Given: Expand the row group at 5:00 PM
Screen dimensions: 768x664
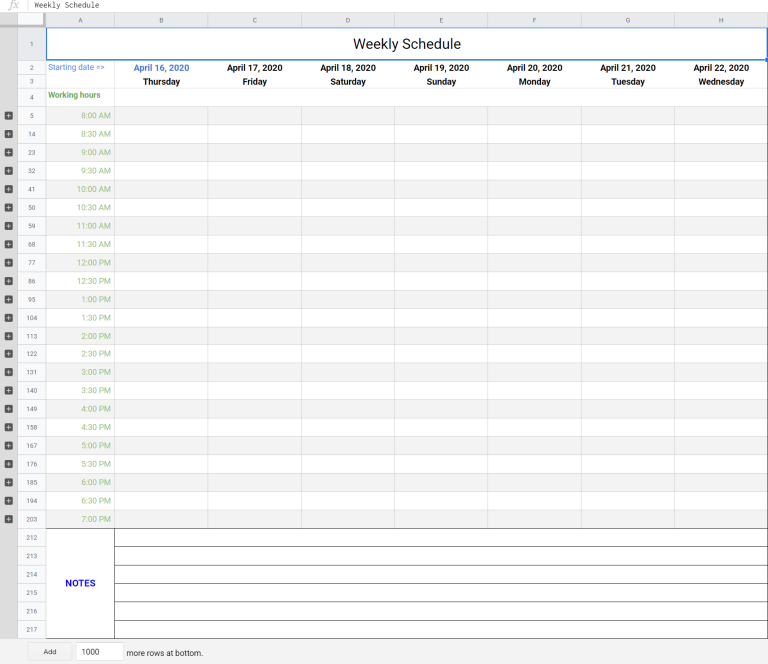Looking at the screenshot, I should point(9,446).
